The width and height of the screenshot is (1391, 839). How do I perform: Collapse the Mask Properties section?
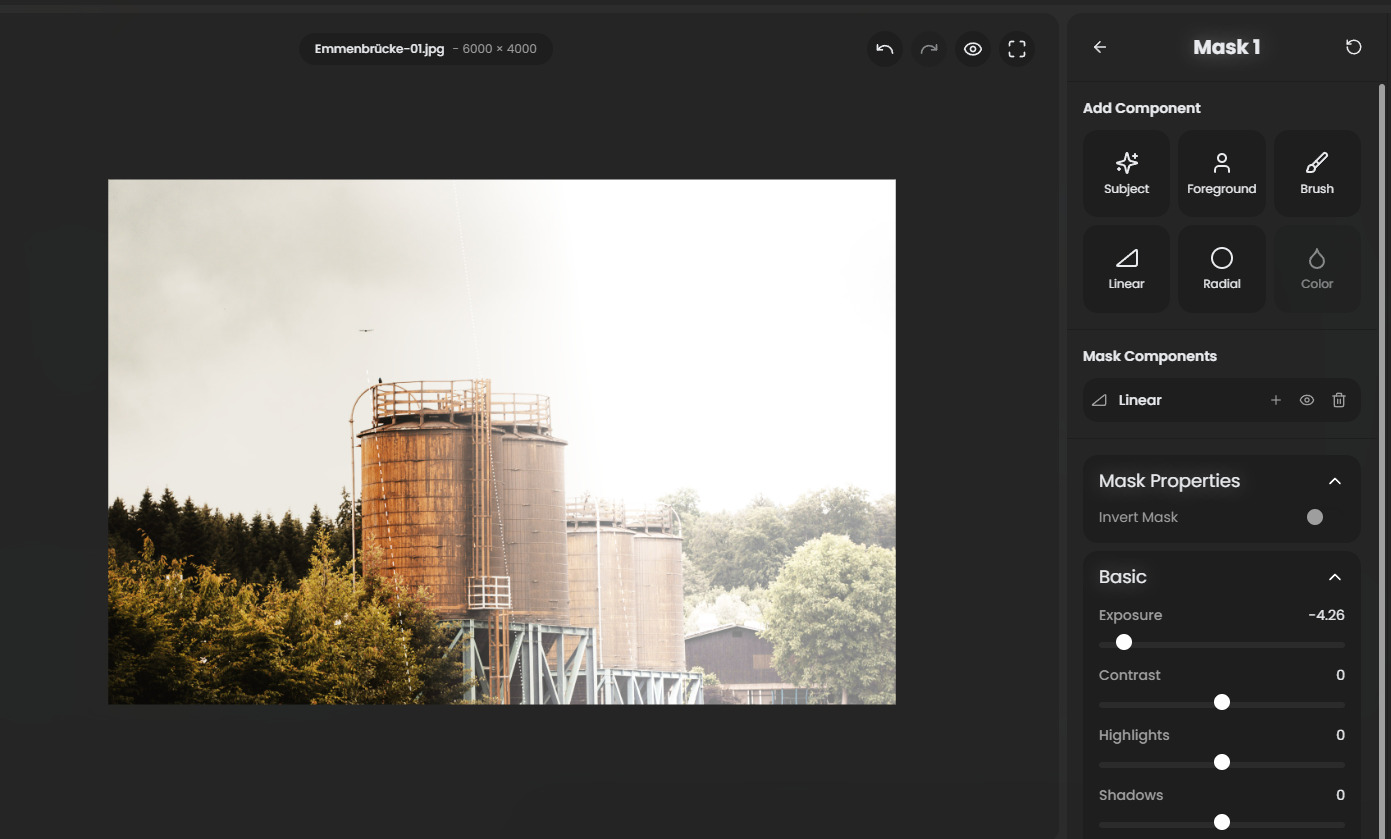pos(1334,481)
